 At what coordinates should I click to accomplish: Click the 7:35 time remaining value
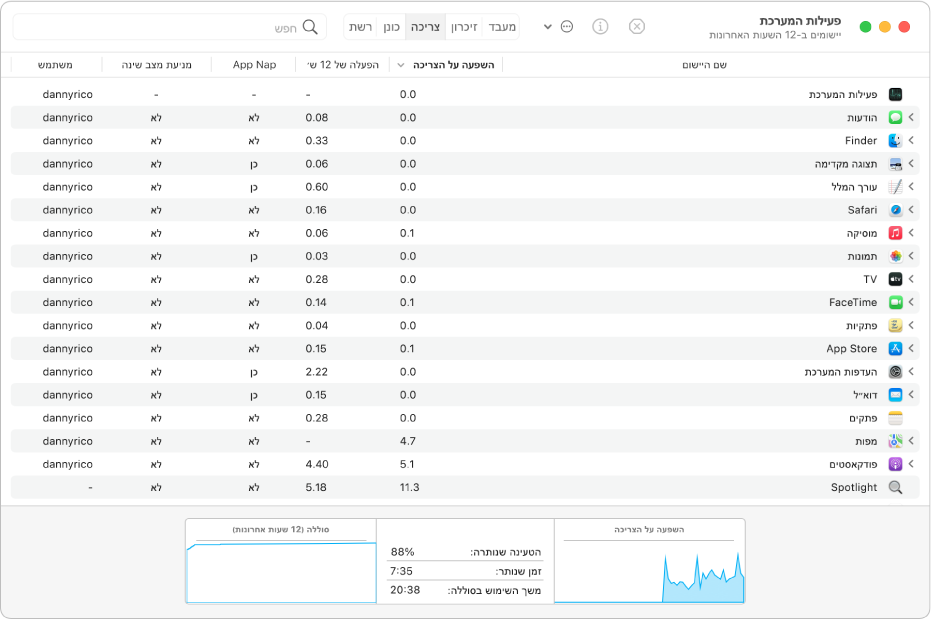tap(401, 571)
